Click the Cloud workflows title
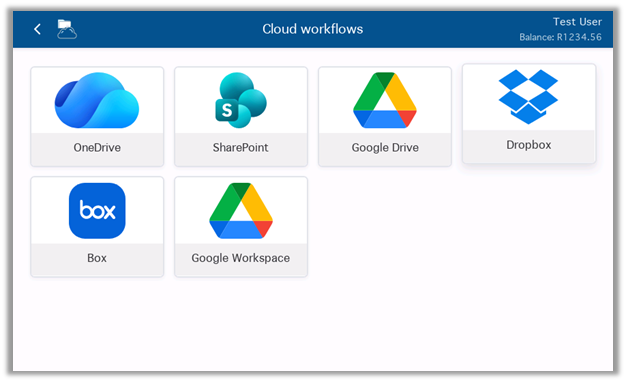 (313, 29)
